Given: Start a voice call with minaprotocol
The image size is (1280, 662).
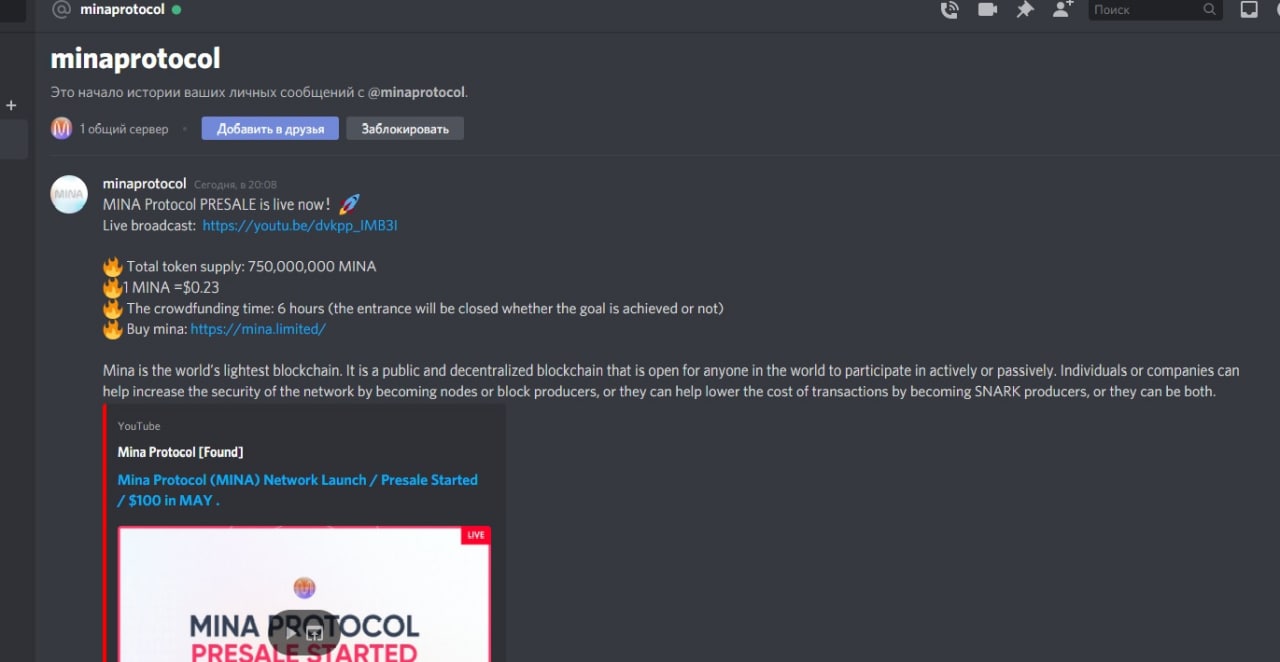Looking at the screenshot, I should [949, 10].
